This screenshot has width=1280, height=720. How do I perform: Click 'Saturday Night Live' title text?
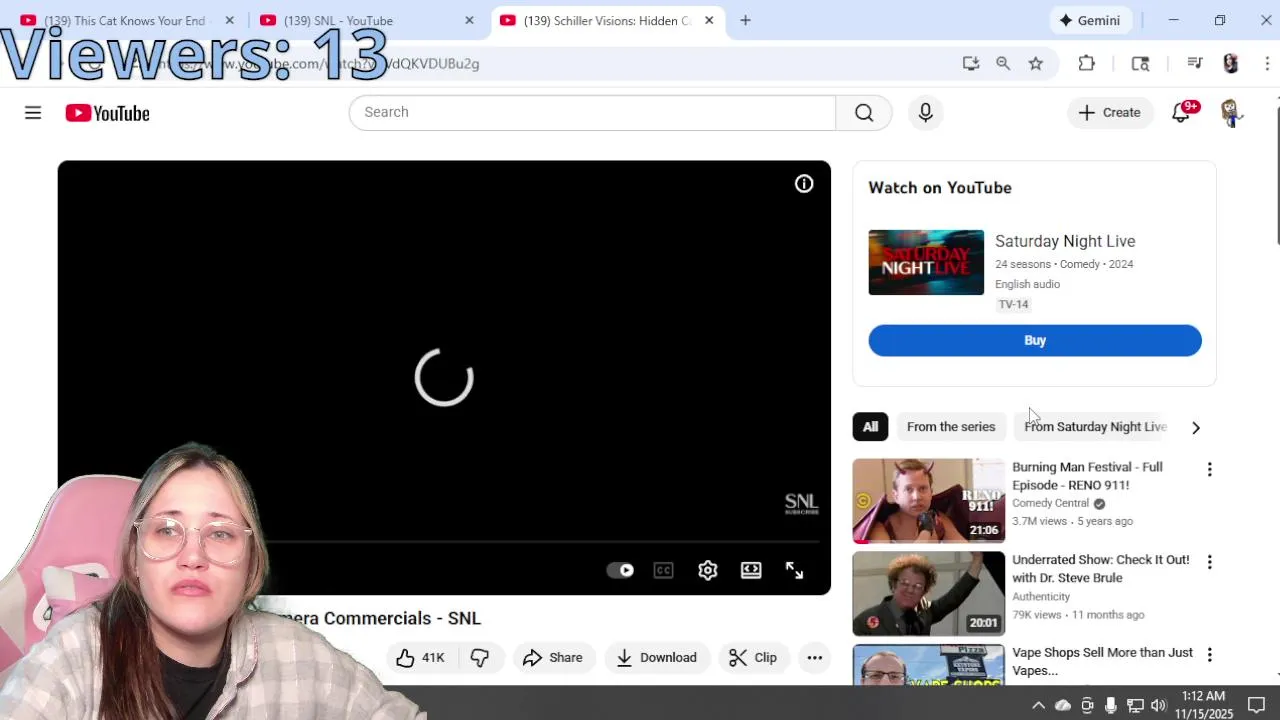point(1065,241)
